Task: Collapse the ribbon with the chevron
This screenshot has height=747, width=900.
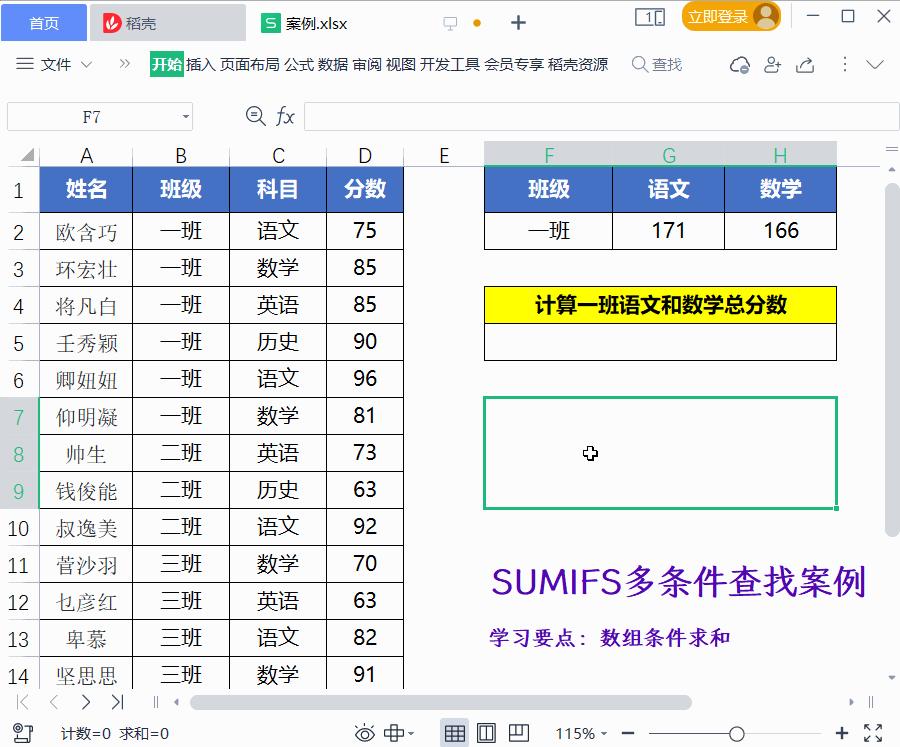Action: tap(874, 63)
